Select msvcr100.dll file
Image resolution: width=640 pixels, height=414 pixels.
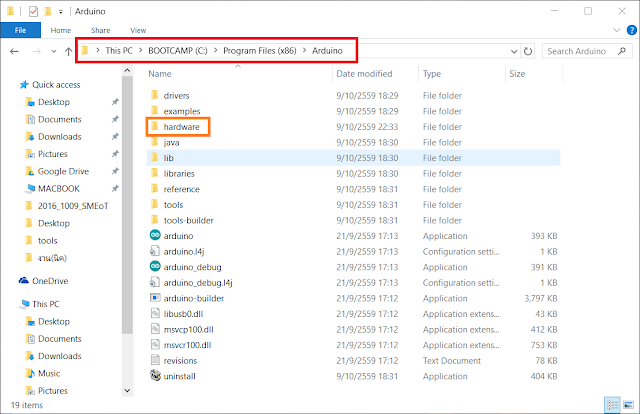coord(353,345)
